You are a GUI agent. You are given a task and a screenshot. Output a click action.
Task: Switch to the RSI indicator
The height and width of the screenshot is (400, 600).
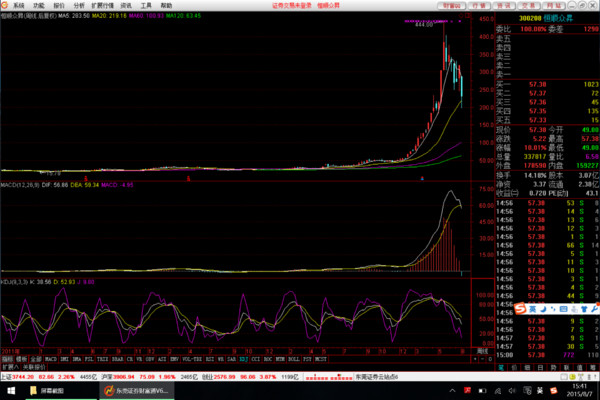tap(210, 359)
